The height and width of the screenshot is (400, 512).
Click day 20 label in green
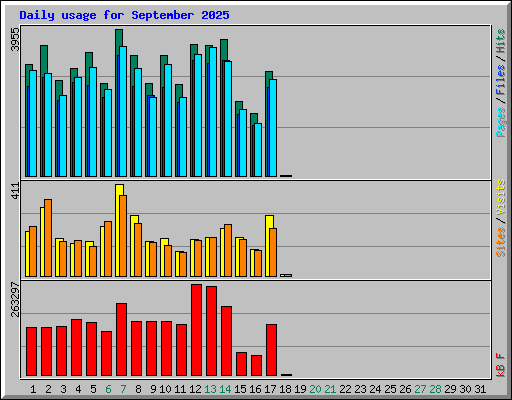click(315, 389)
